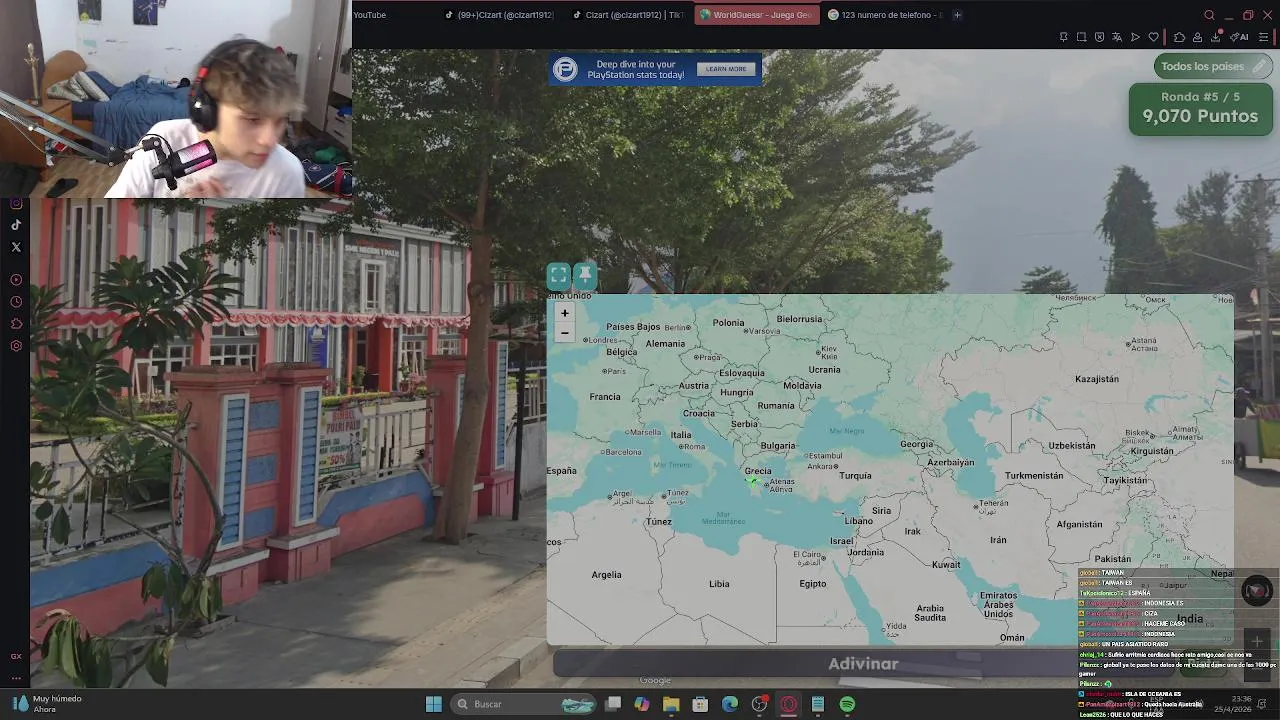Open extensions cube in sidebar

(x=16, y=324)
